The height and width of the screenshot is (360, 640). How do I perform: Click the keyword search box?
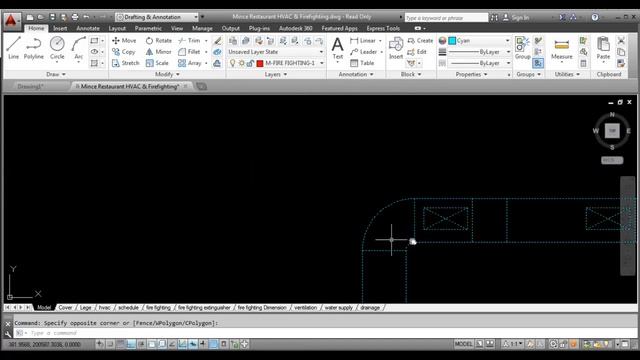[x=446, y=18]
